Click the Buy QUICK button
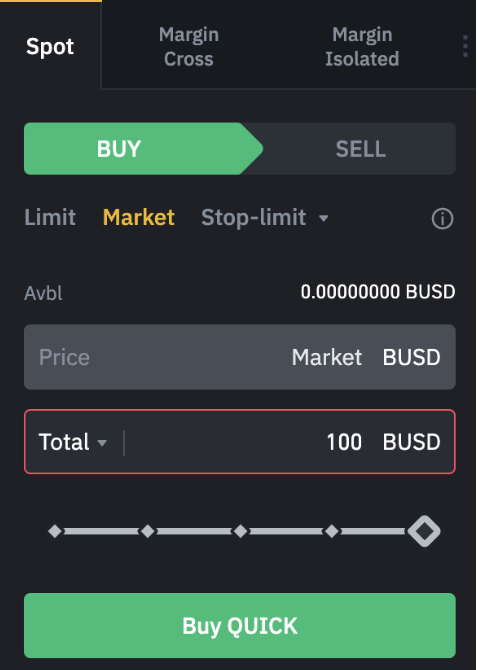Image resolution: width=478 pixels, height=670 pixels. [240, 625]
